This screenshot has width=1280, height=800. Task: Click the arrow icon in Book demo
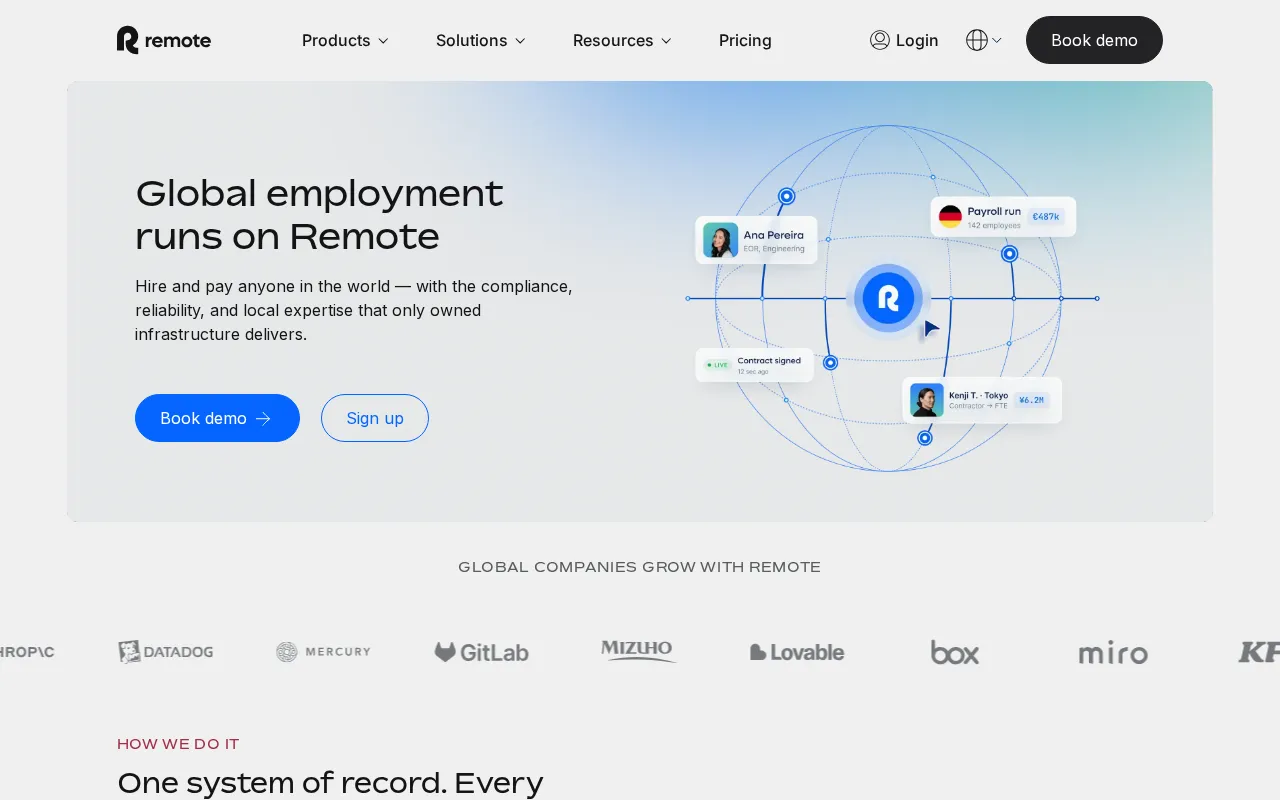click(263, 418)
